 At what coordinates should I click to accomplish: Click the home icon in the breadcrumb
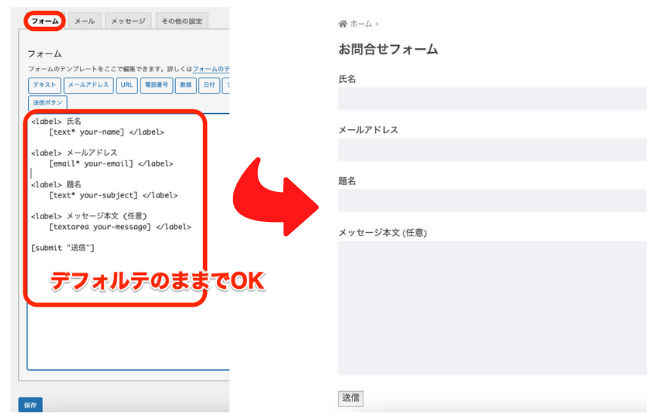(x=343, y=24)
